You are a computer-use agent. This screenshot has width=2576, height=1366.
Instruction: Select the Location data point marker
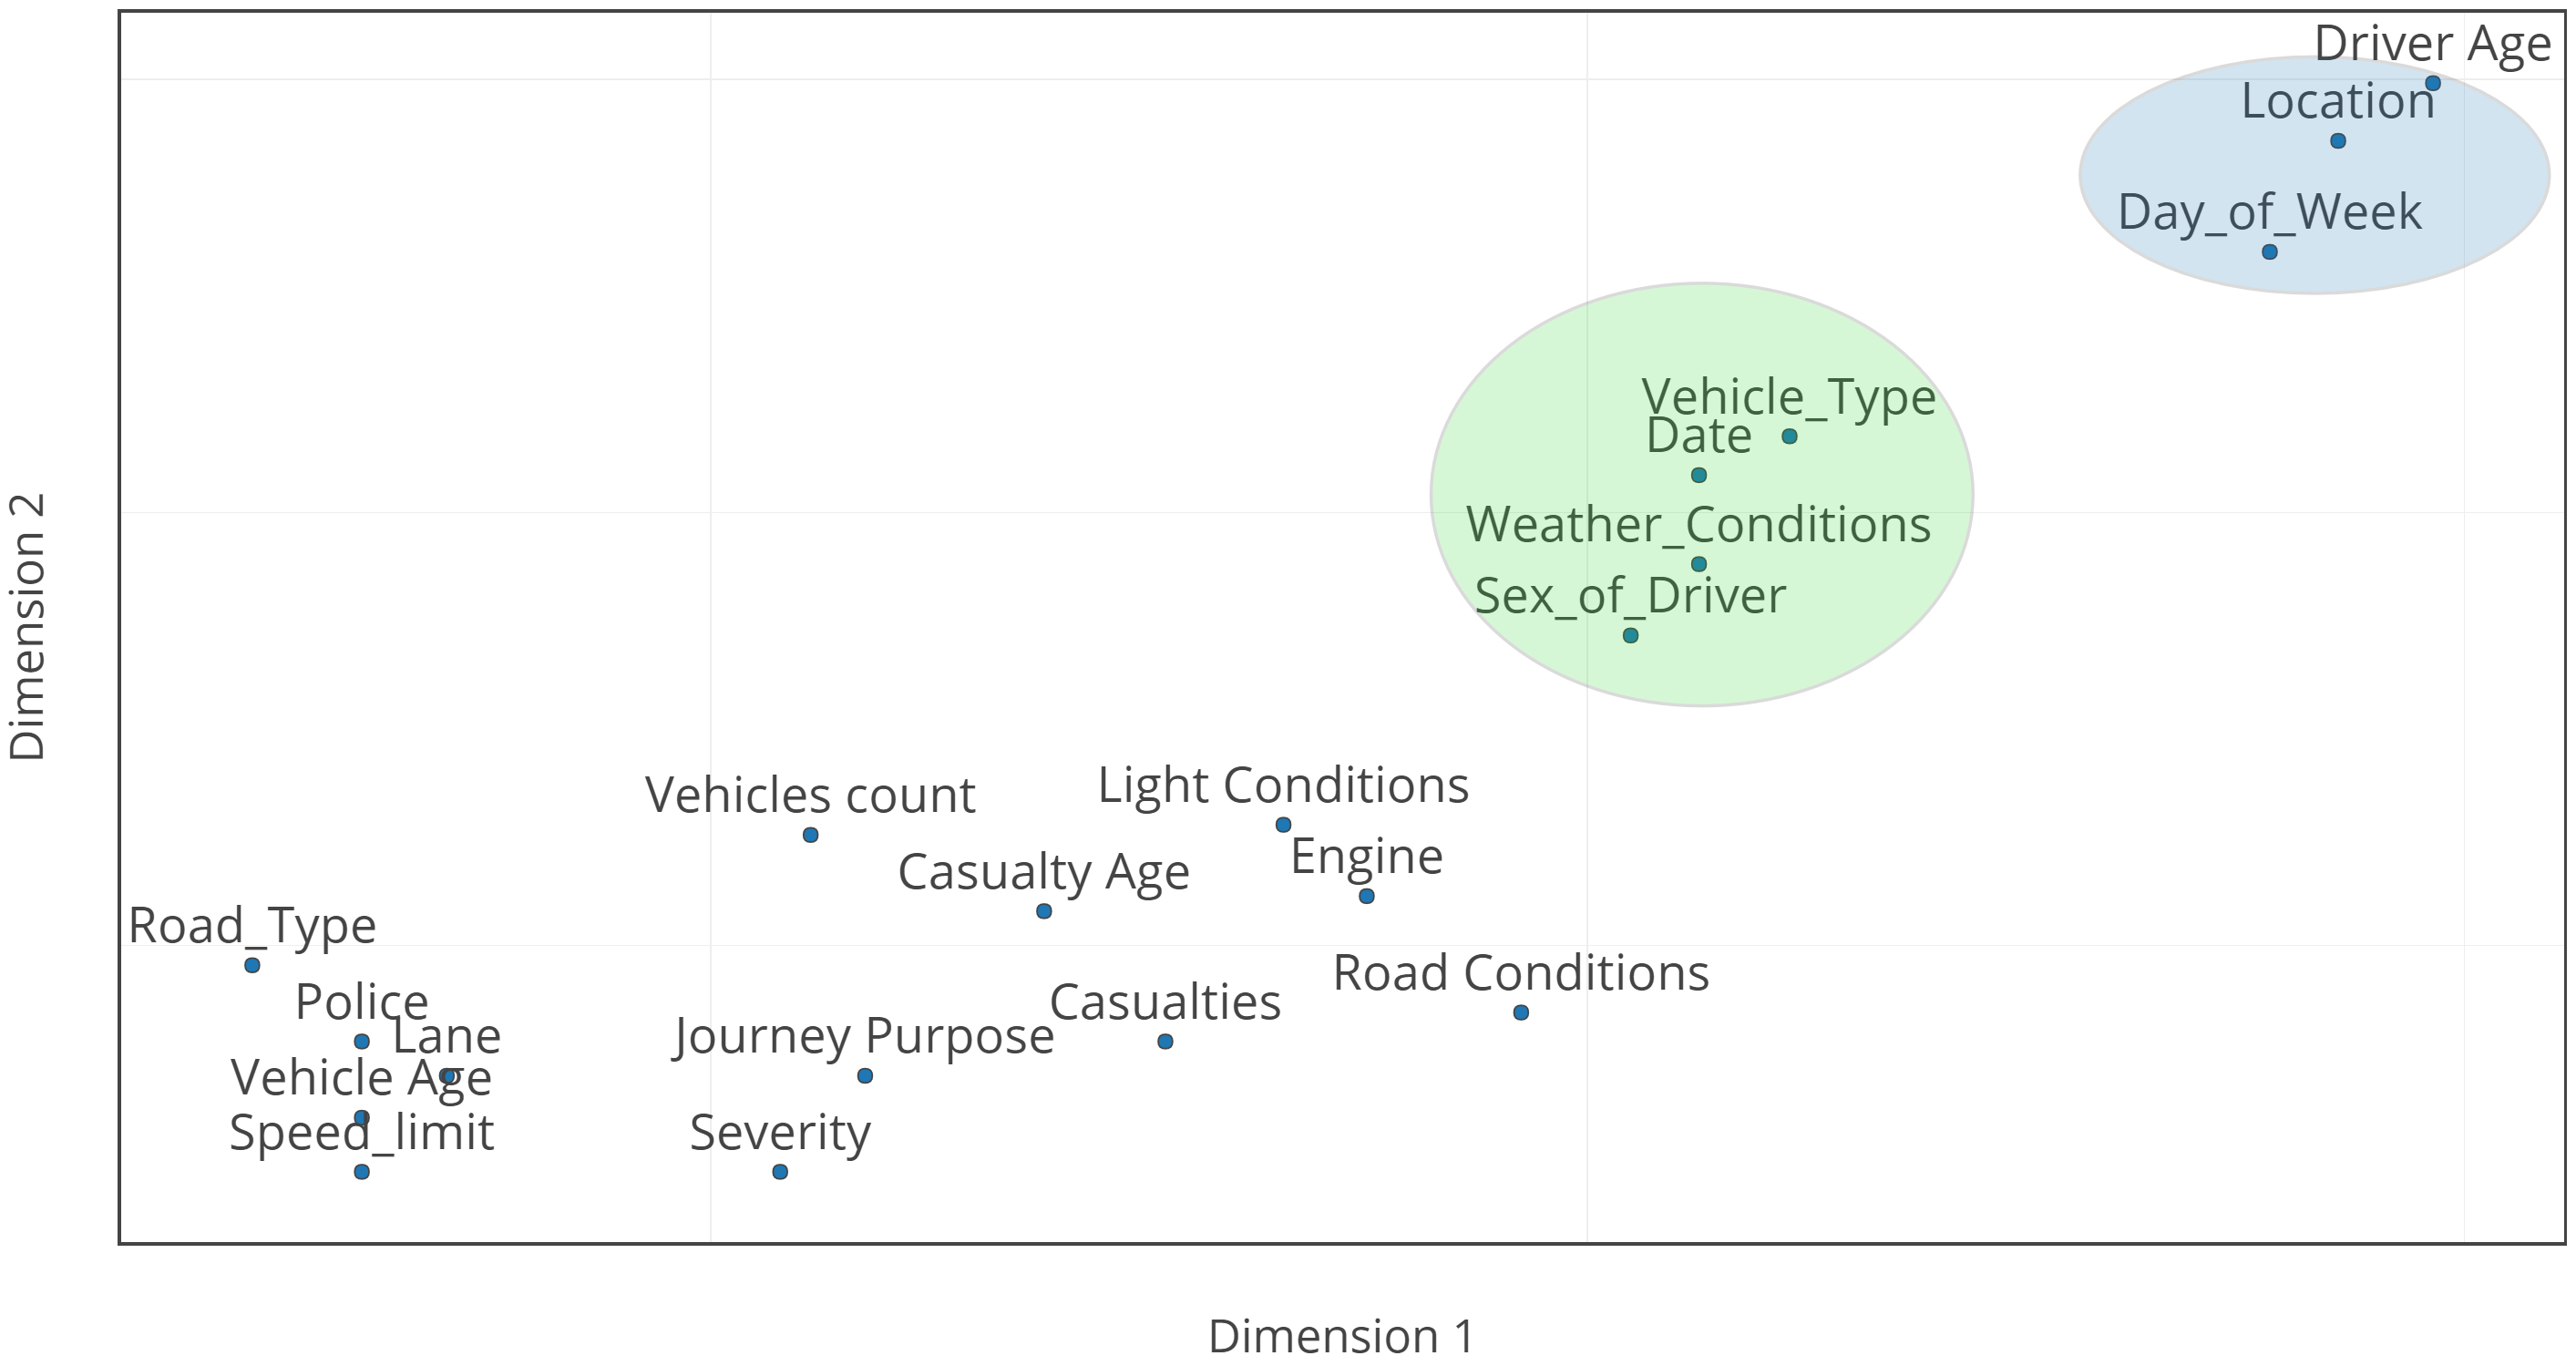coord(2338,141)
